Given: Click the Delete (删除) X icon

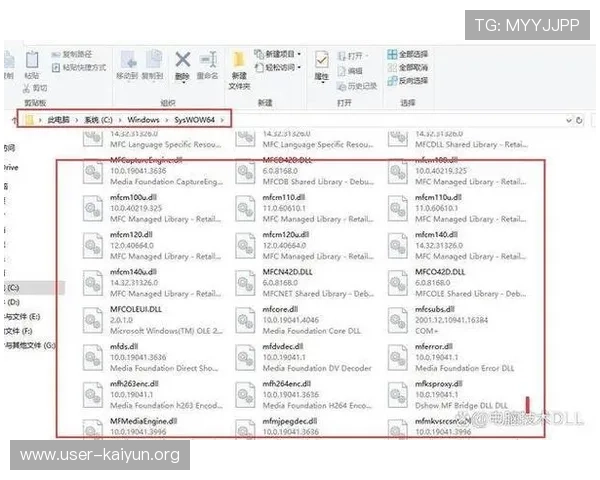Looking at the screenshot, I should (183, 60).
